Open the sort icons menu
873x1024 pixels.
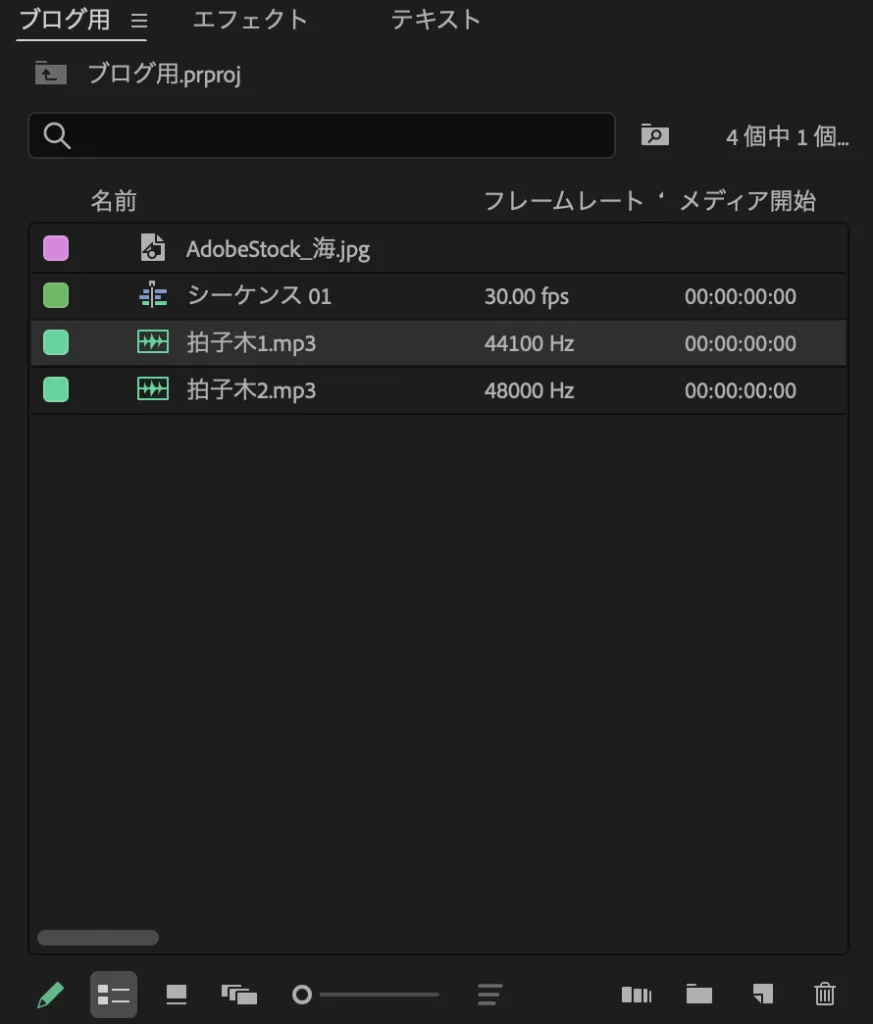click(x=489, y=995)
